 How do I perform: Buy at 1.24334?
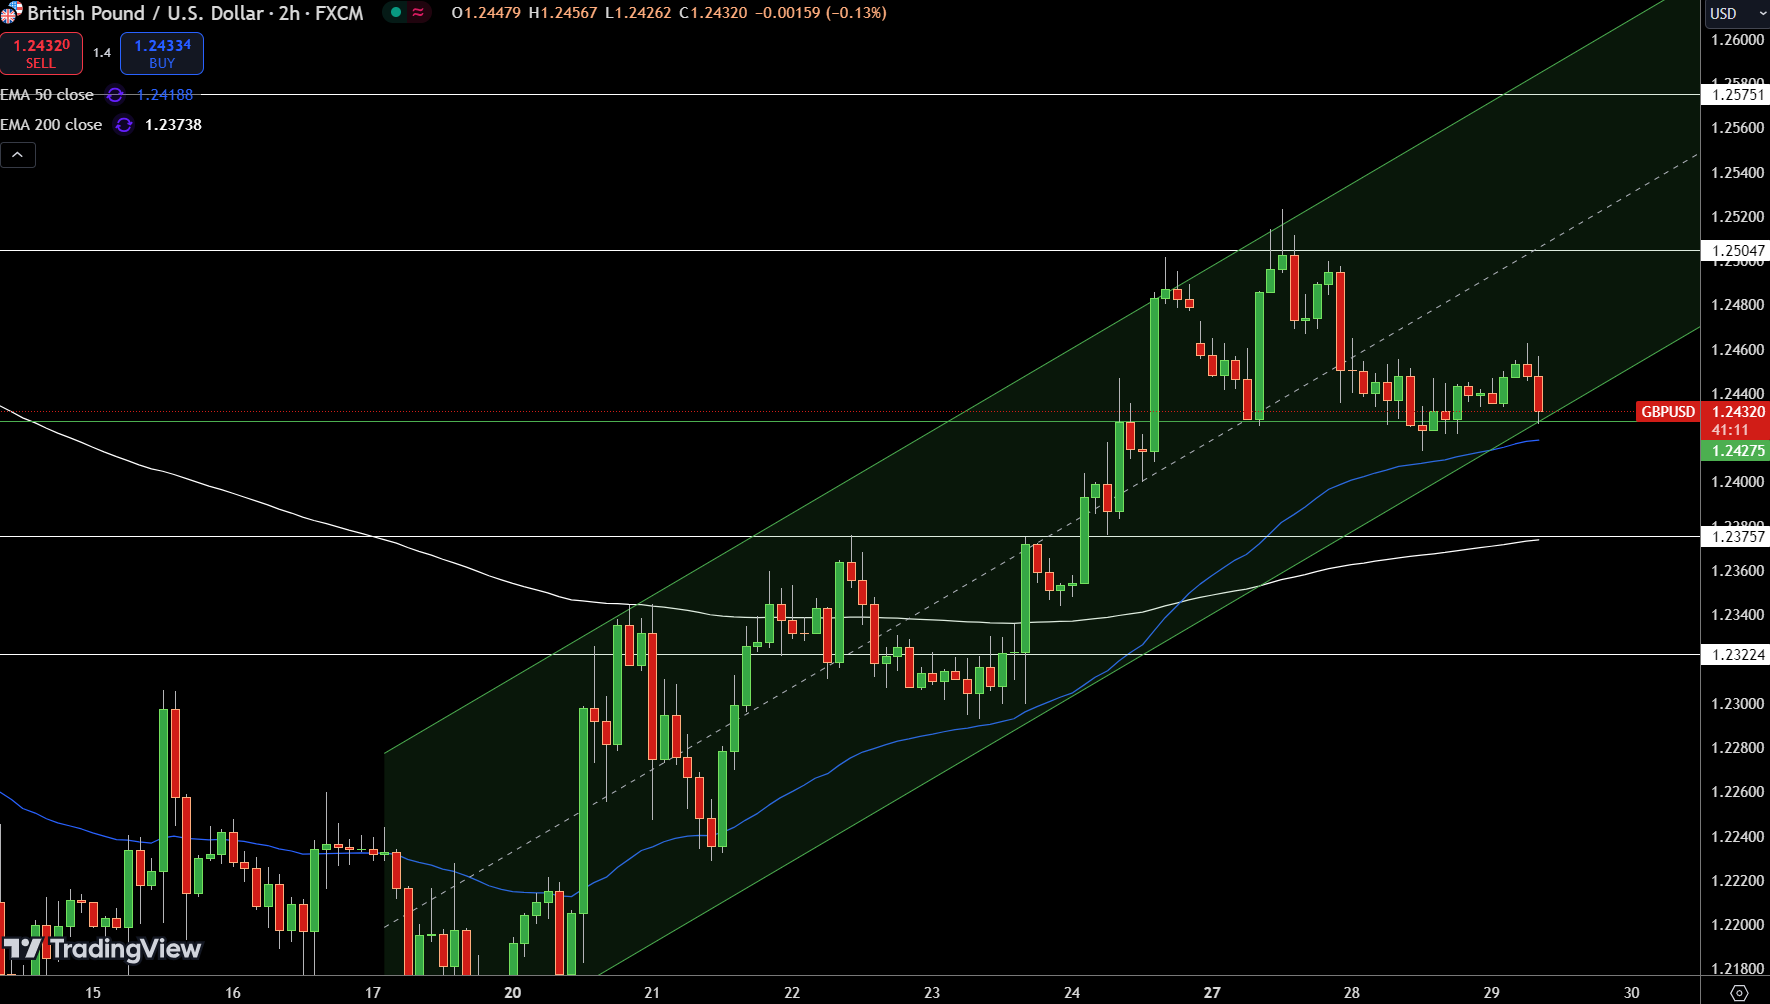point(162,54)
